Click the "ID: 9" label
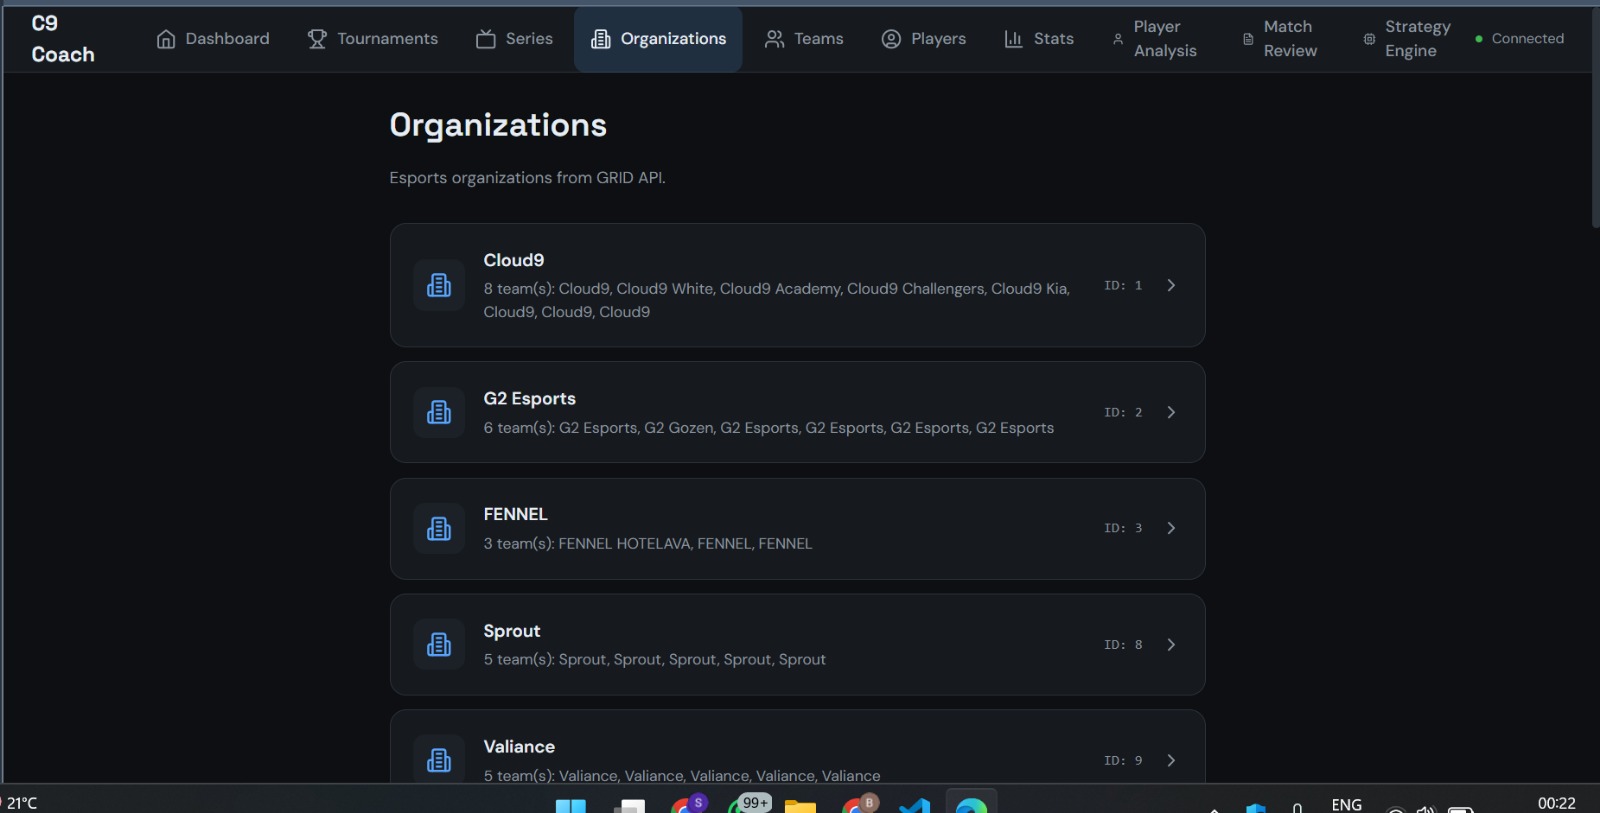This screenshot has height=813, width=1600. click(x=1123, y=761)
